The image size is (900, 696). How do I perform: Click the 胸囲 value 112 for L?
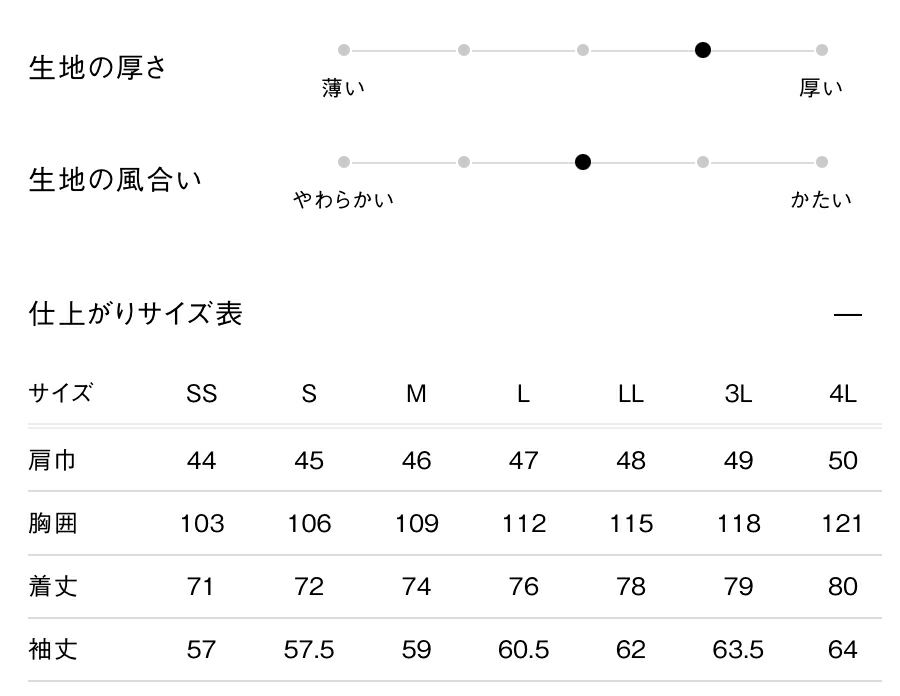click(523, 523)
